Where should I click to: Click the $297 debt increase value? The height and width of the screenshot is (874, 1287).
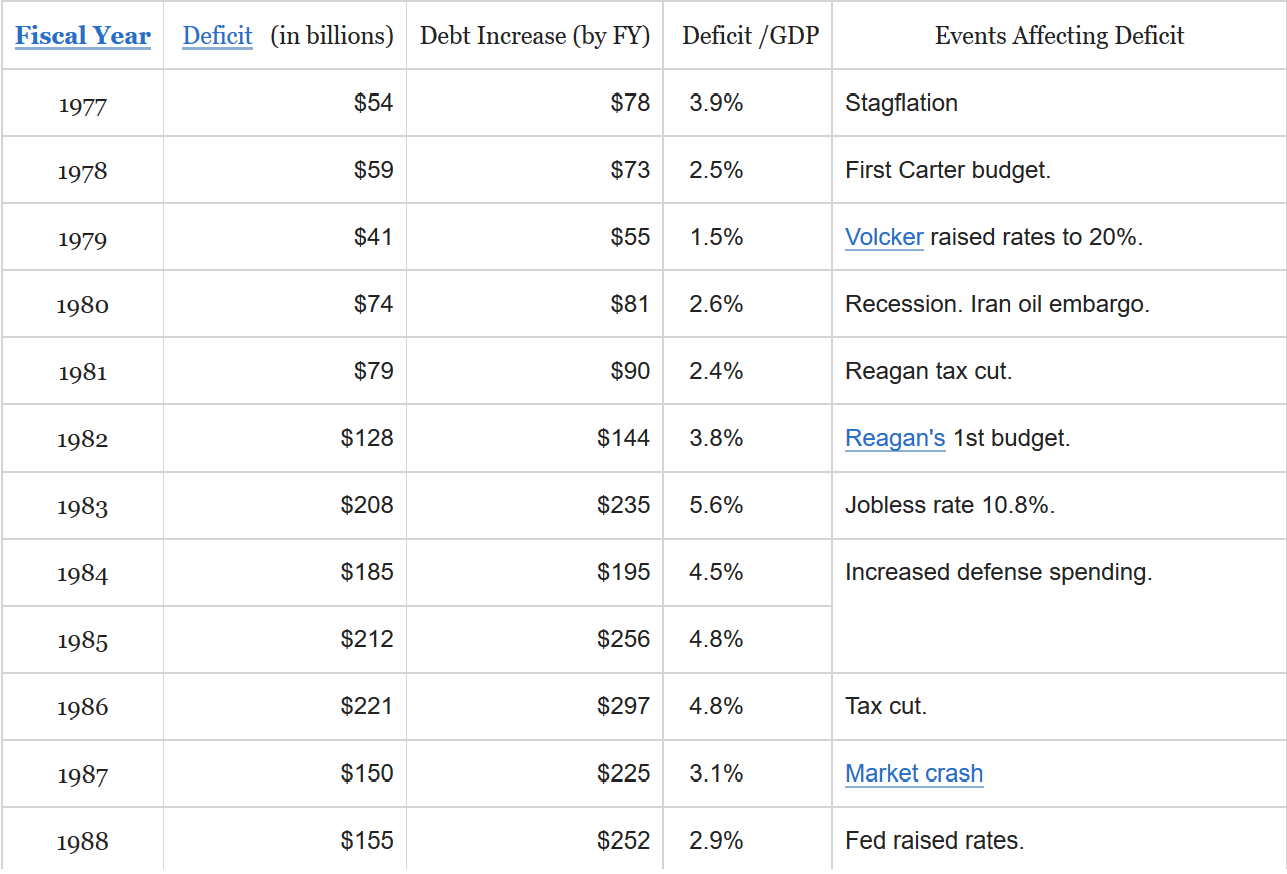[x=623, y=706]
